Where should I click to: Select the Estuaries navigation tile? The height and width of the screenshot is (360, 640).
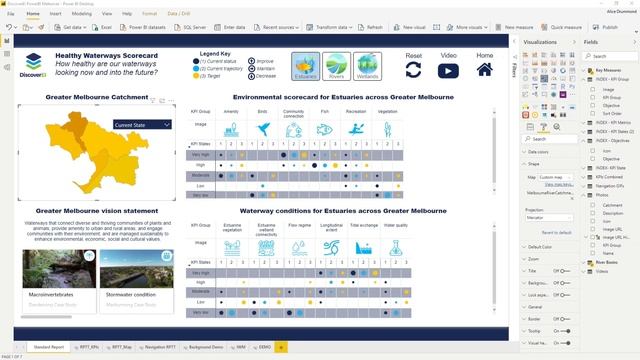(305, 66)
